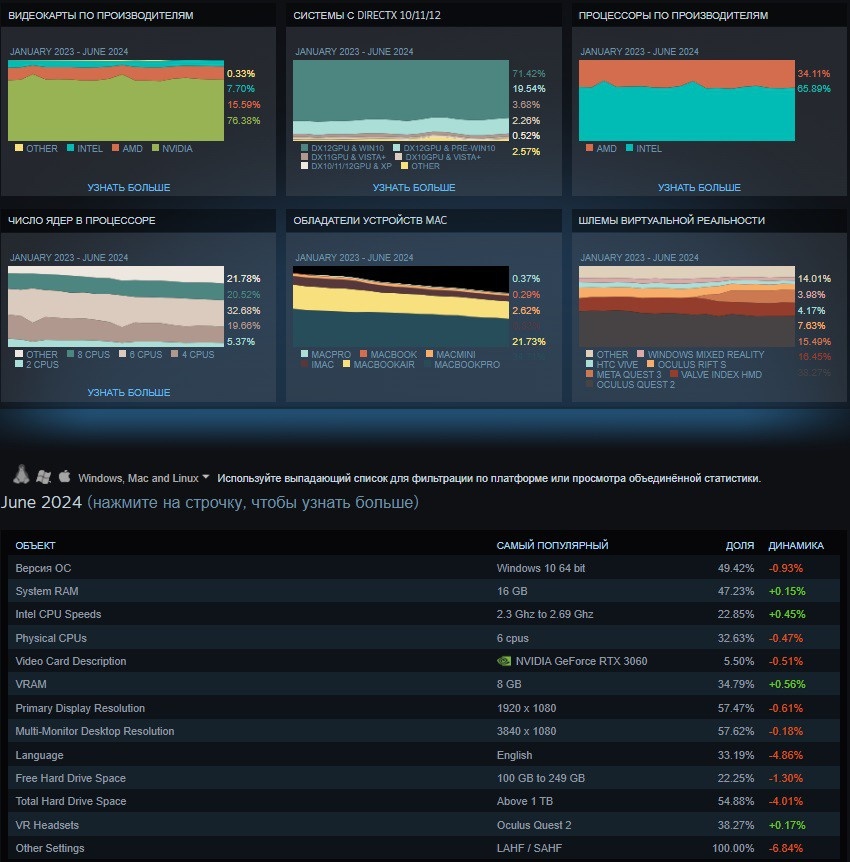Viewport: 850px width, 862px height.
Task: Expand the Video Card Description row
Action: 424,661
